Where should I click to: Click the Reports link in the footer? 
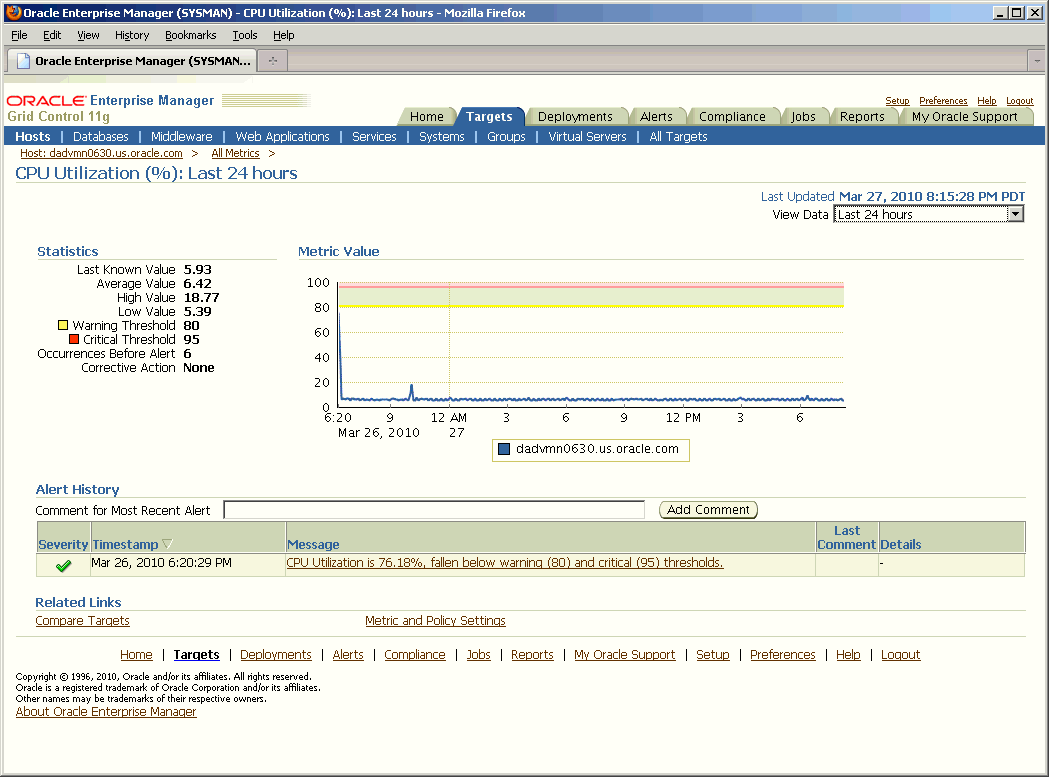(533, 655)
